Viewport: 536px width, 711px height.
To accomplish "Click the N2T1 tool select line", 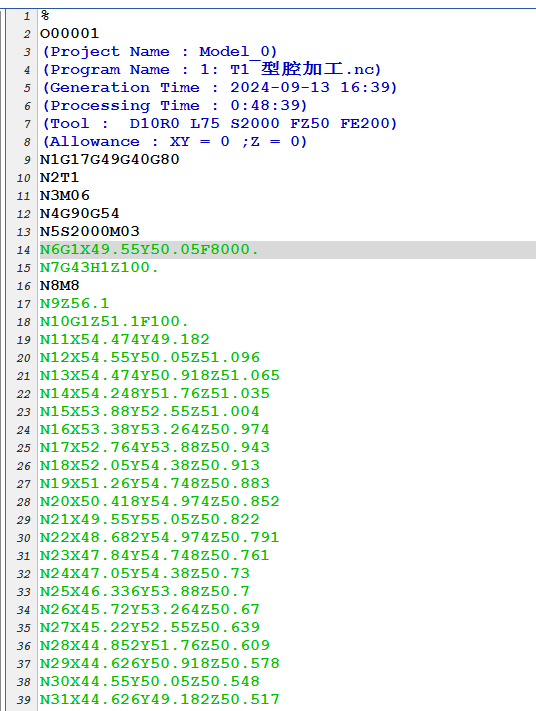I will click(x=59, y=177).
